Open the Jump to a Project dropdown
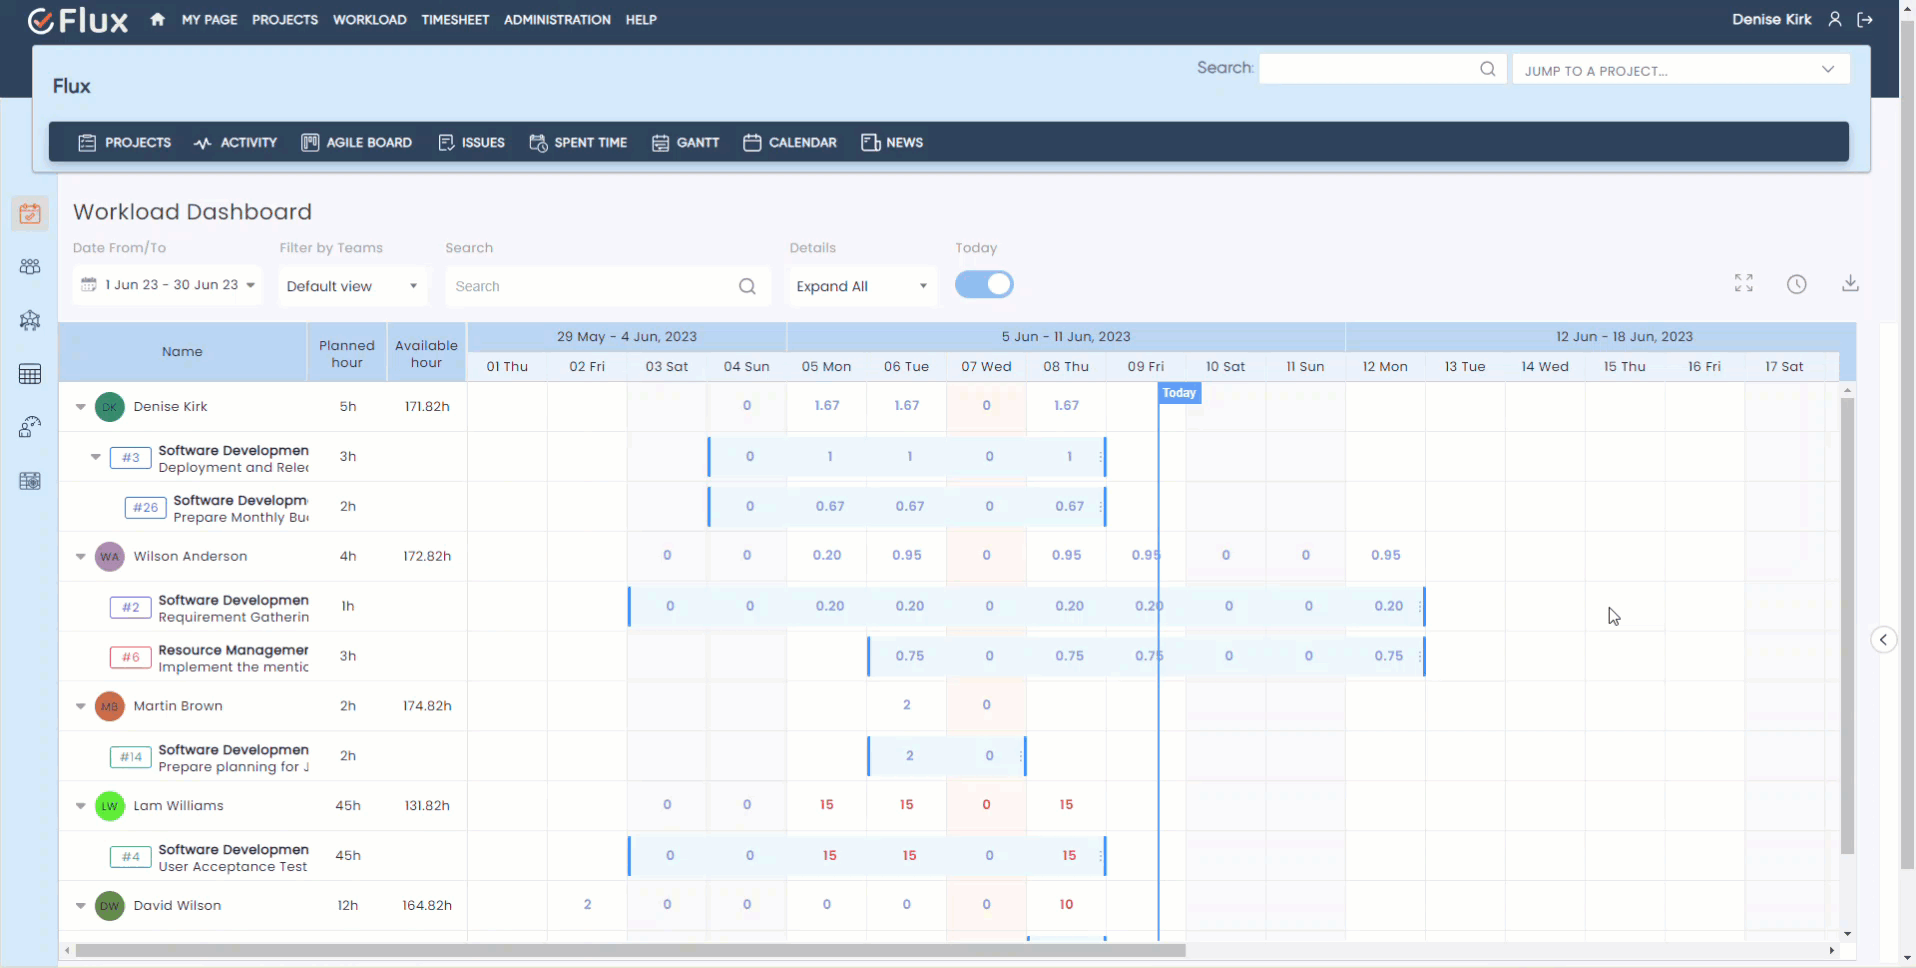This screenshot has height=968, width=1916. click(1680, 69)
